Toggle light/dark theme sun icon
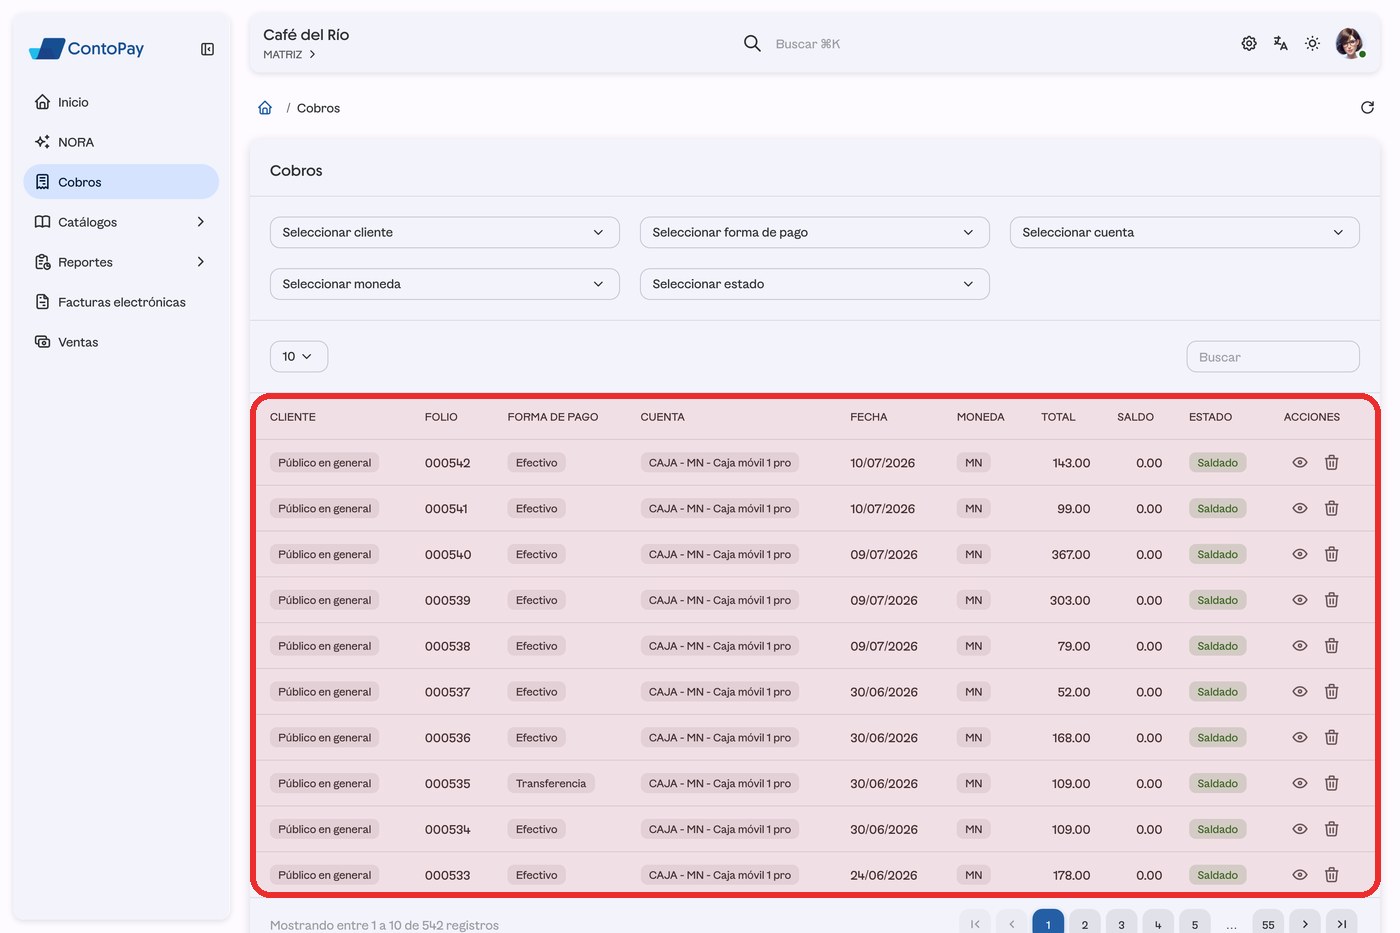1400x933 pixels. [x=1312, y=44]
